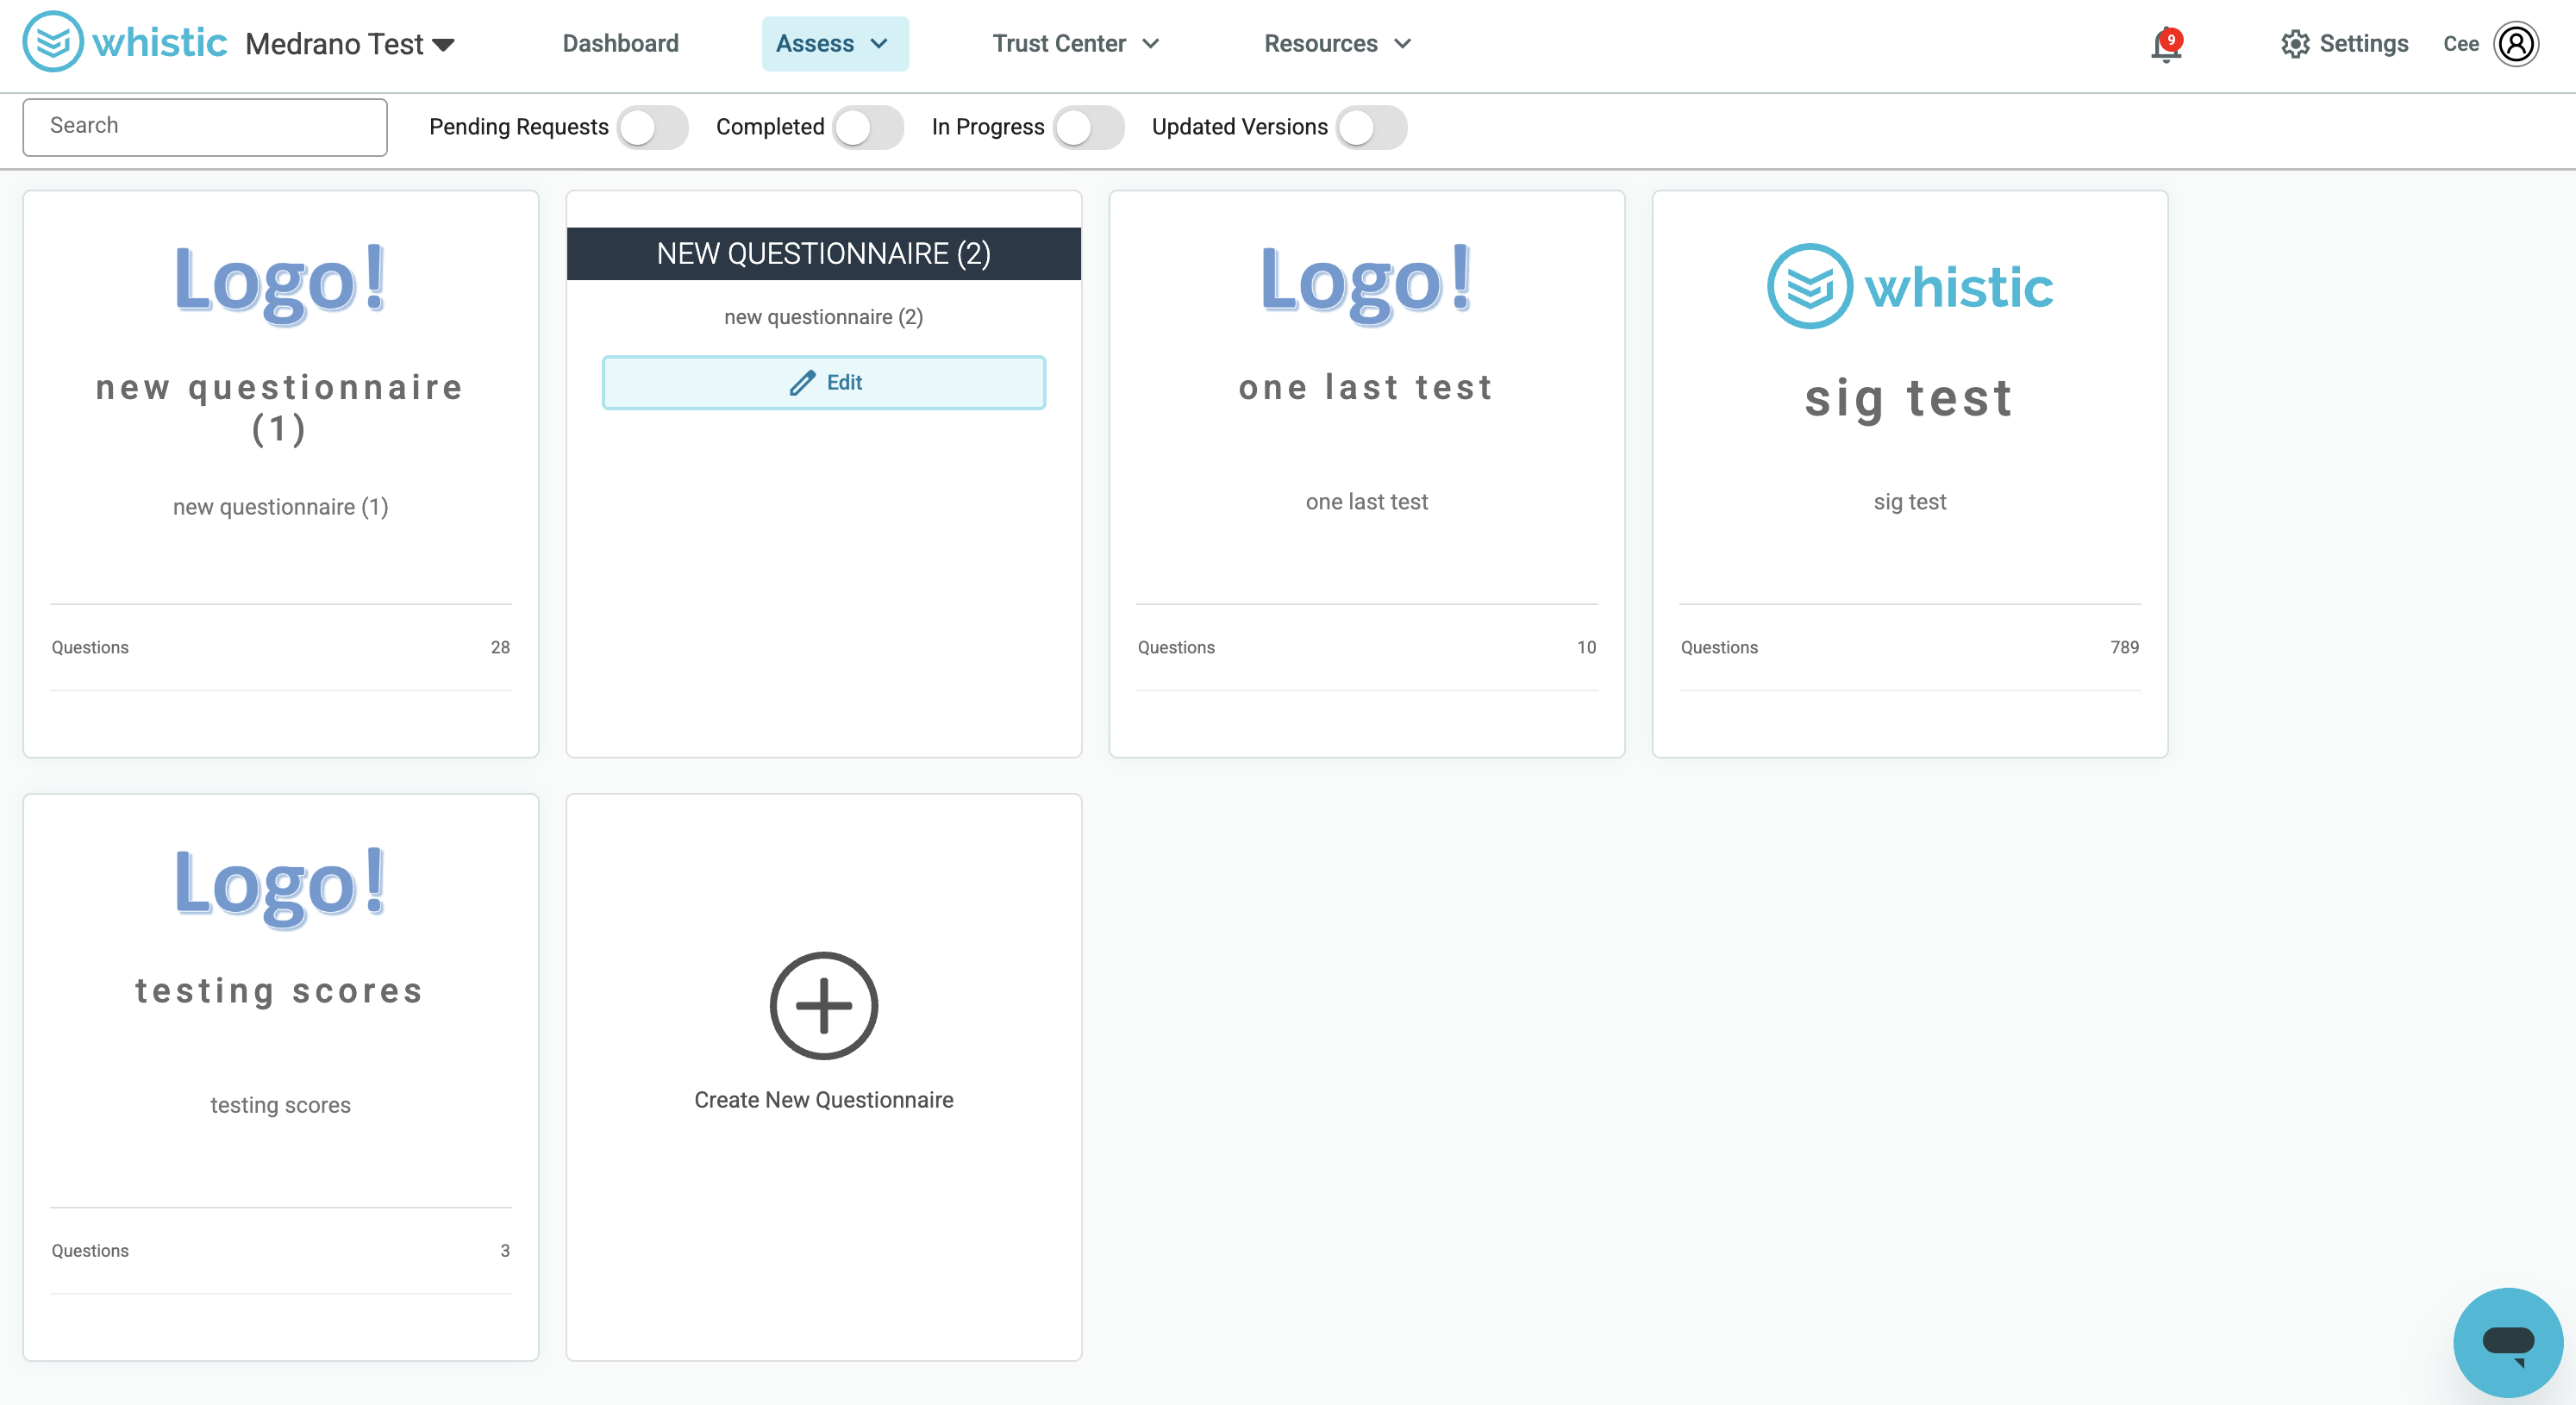Click Questions label on sig test card
The height and width of the screenshot is (1405, 2576).
(x=1719, y=647)
